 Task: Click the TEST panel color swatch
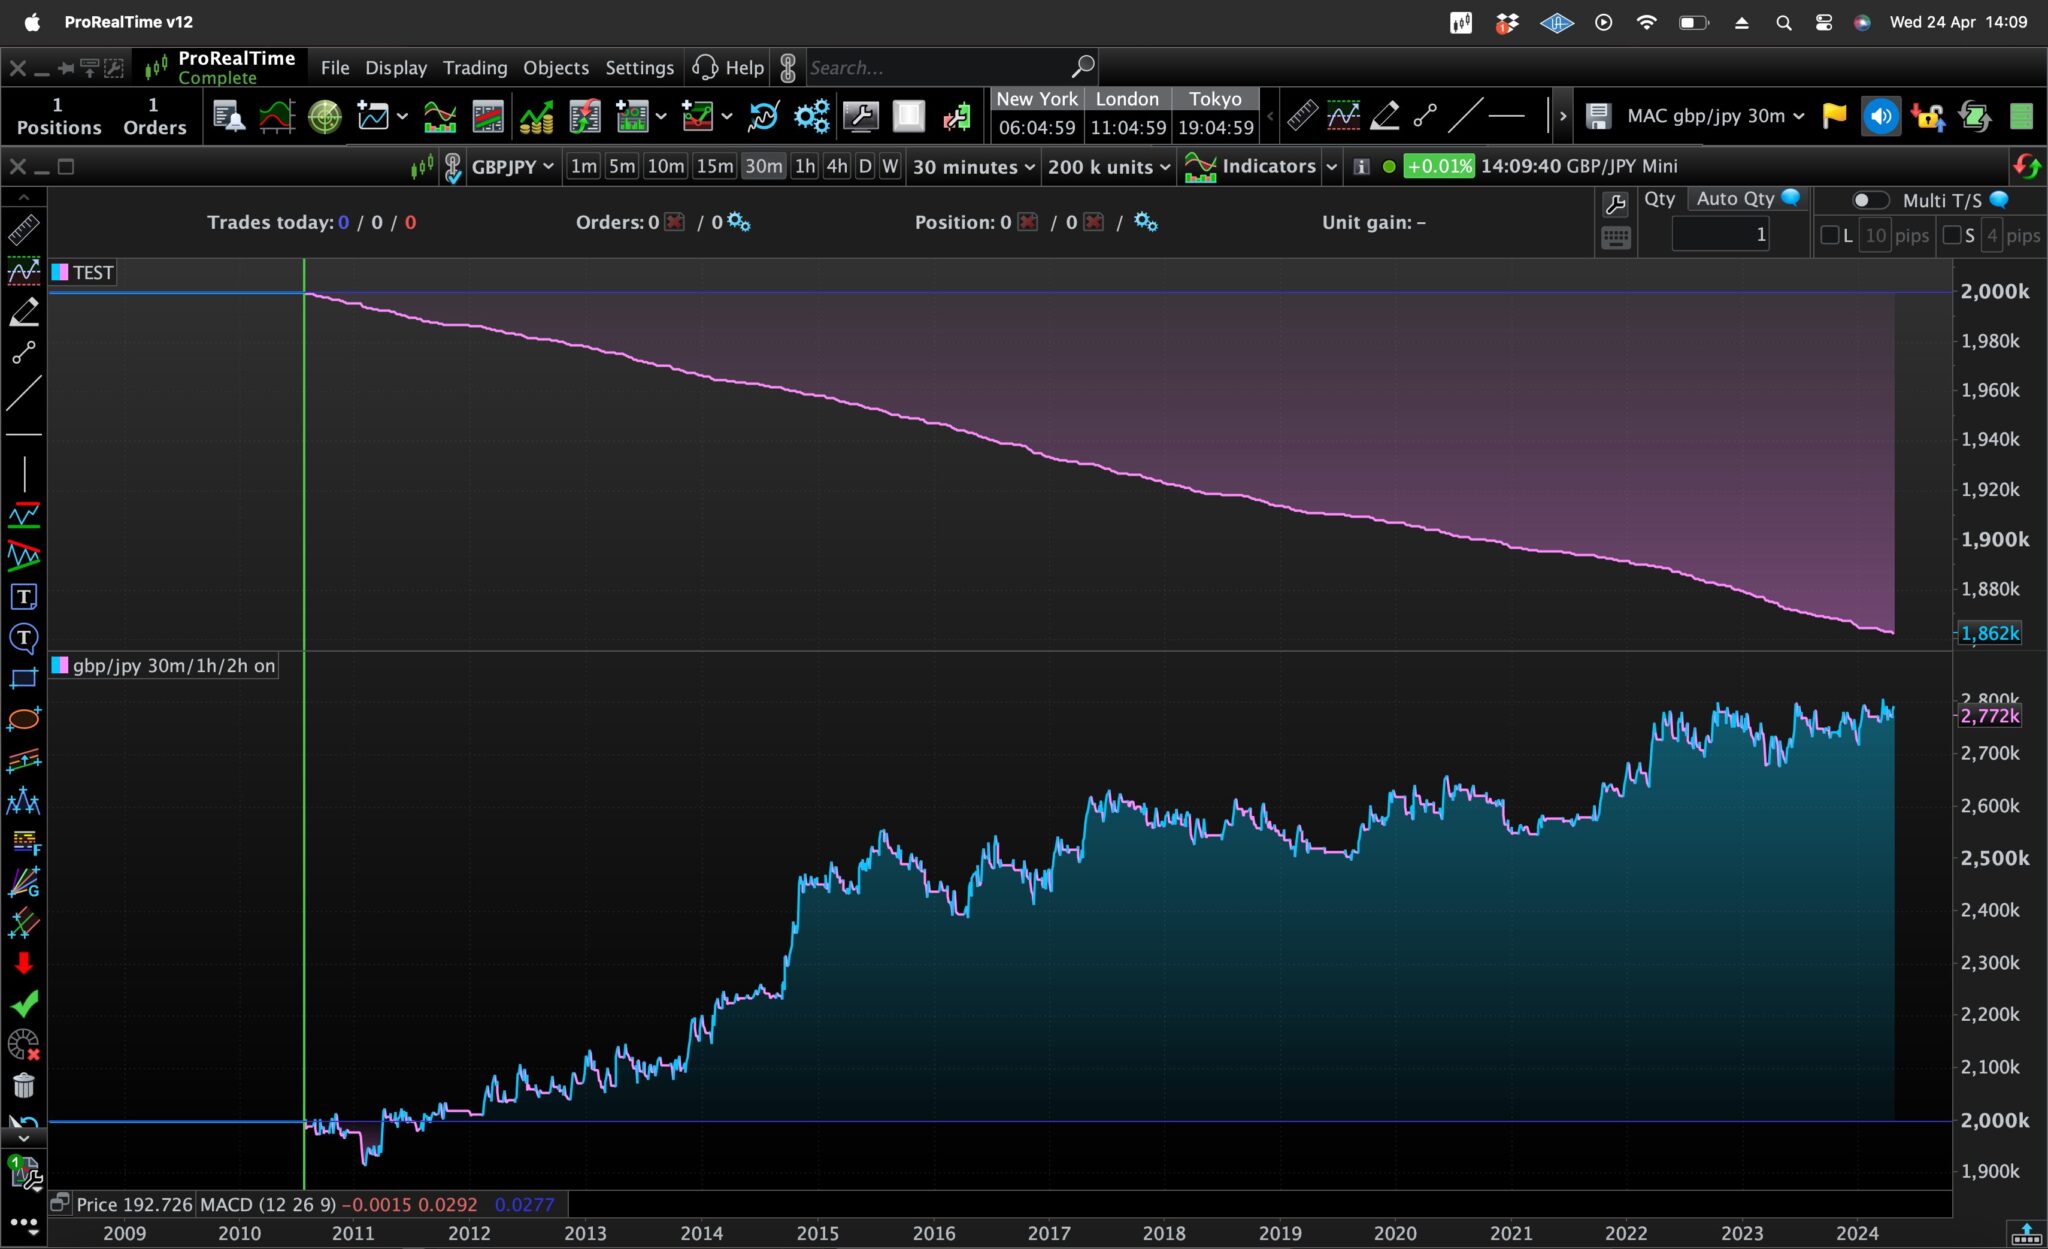[60, 272]
